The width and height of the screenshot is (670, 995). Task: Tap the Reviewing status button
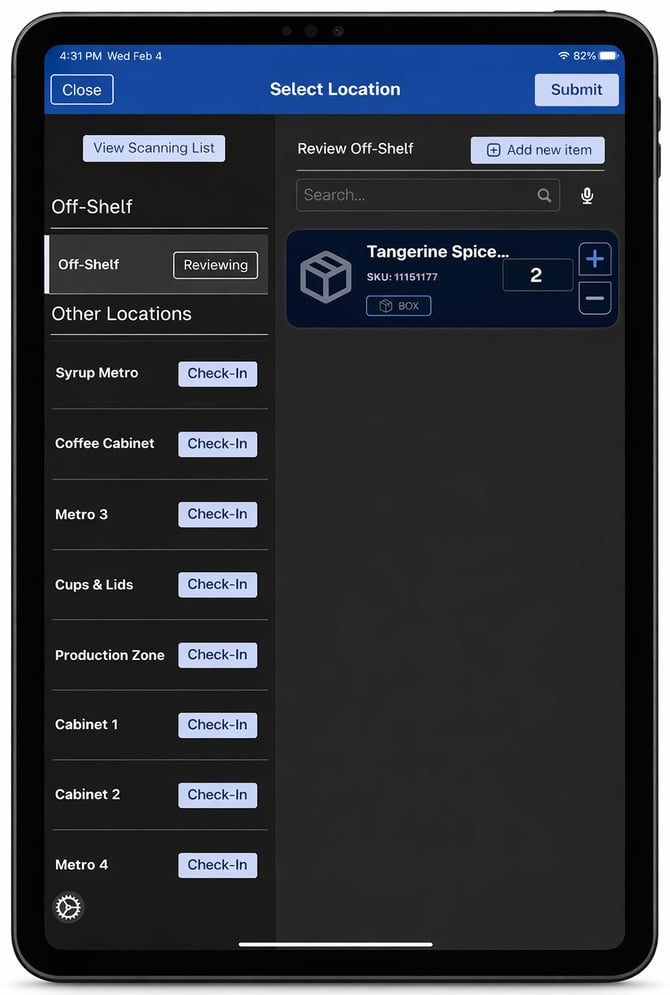click(x=216, y=265)
